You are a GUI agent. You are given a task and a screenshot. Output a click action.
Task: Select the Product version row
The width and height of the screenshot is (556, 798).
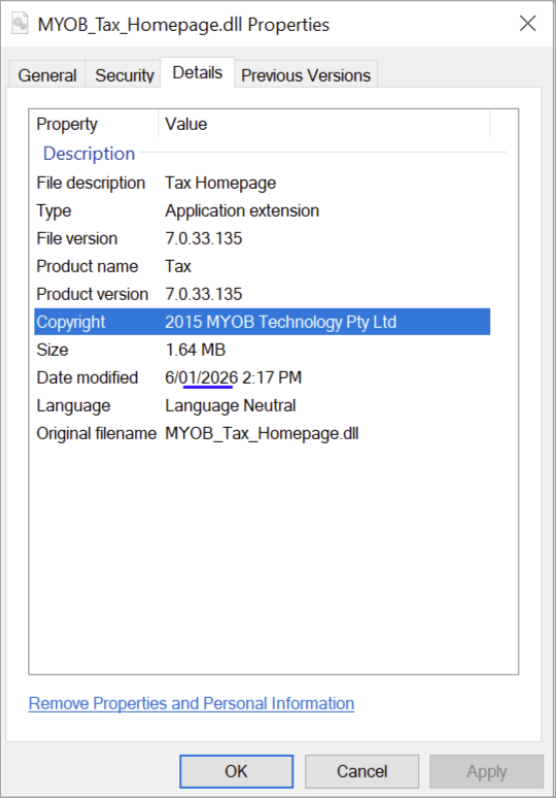pyautogui.click(x=262, y=294)
